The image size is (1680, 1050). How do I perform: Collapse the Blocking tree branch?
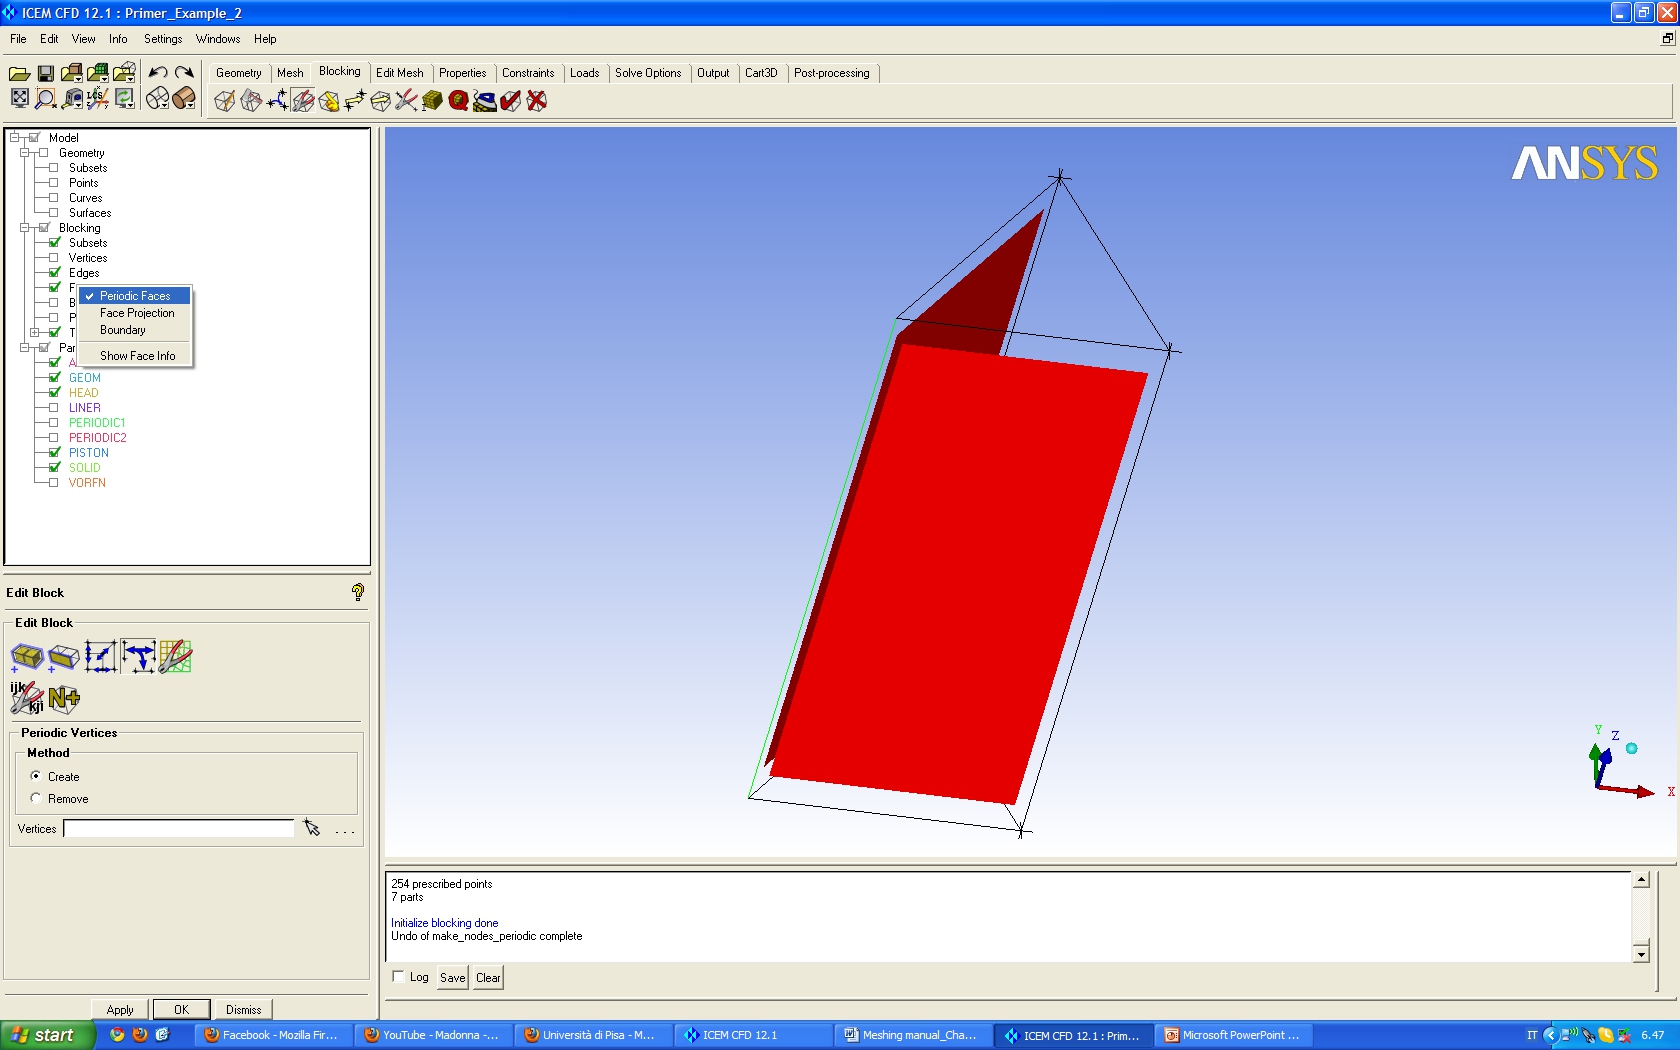click(24, 228)
